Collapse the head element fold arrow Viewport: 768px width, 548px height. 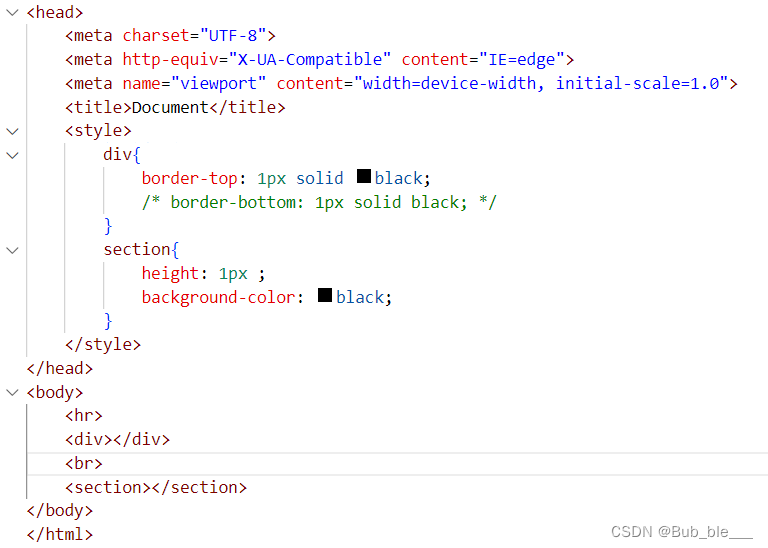click(x=12, y=12)
